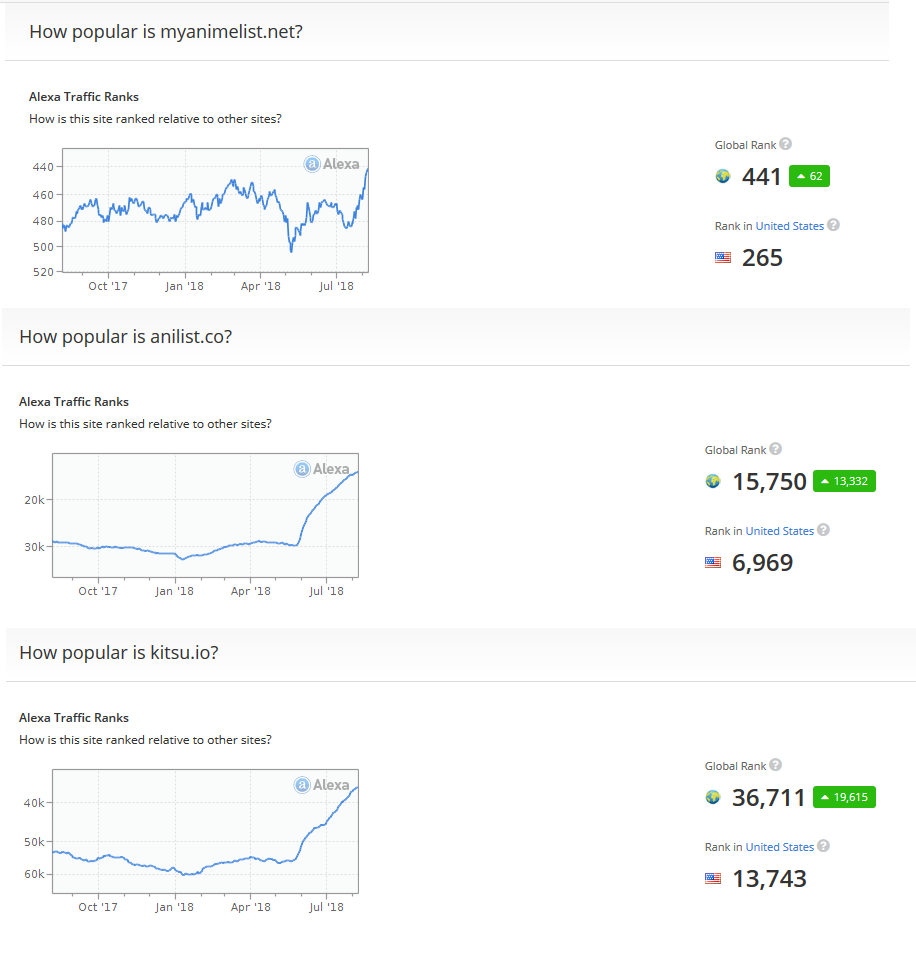The width and height of the screenshot is (916, 960).
Task: Click green 13,332 rank change badge
Action: [x=844, y=481]
